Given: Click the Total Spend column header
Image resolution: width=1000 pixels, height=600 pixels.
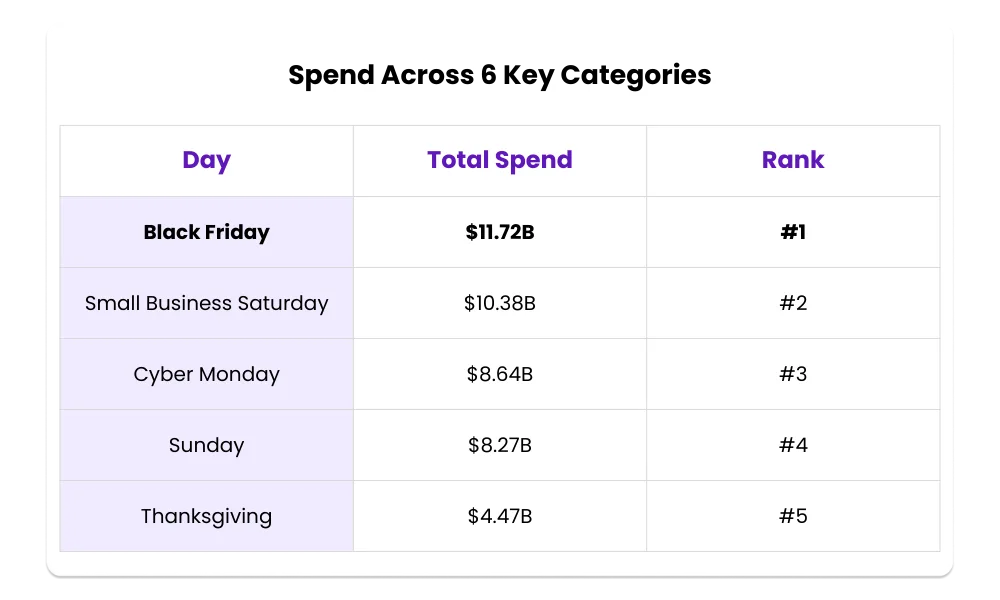Looking at the screenshot, I should tap(499, 160).
